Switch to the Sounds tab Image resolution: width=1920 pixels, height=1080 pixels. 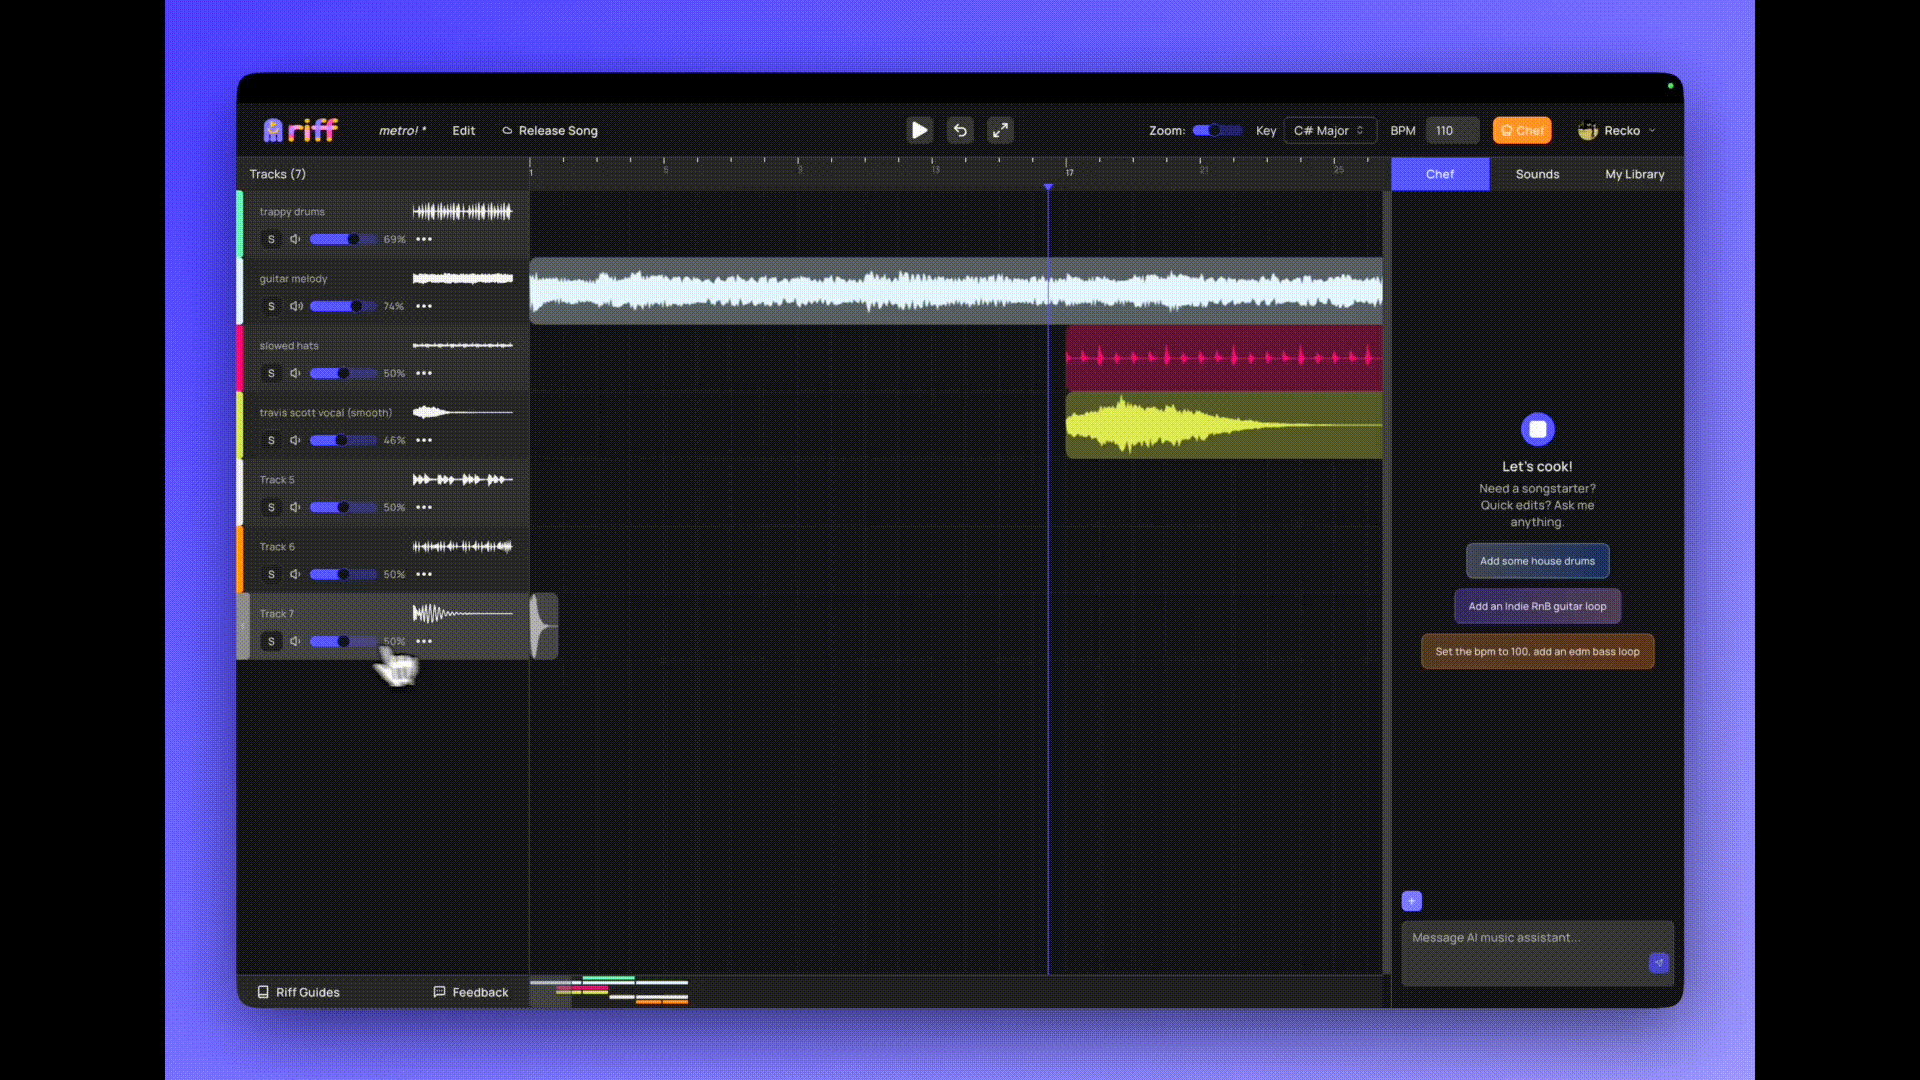pos(1537,174)
